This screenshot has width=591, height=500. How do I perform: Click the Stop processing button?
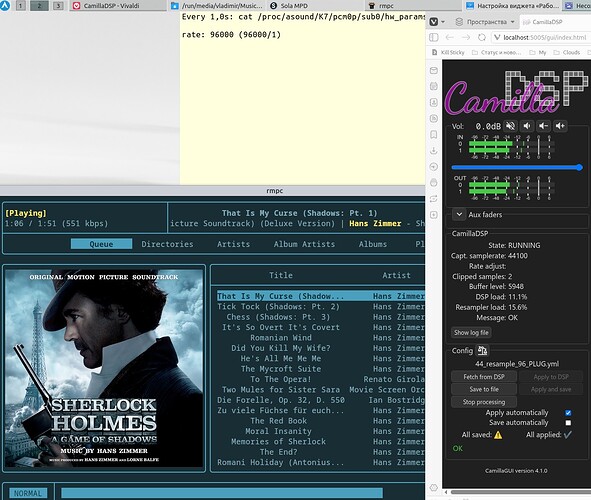484,402
